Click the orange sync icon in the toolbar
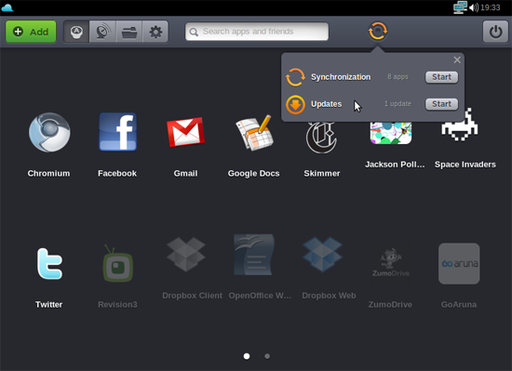512x371 pixels. [x=378, y=31]
